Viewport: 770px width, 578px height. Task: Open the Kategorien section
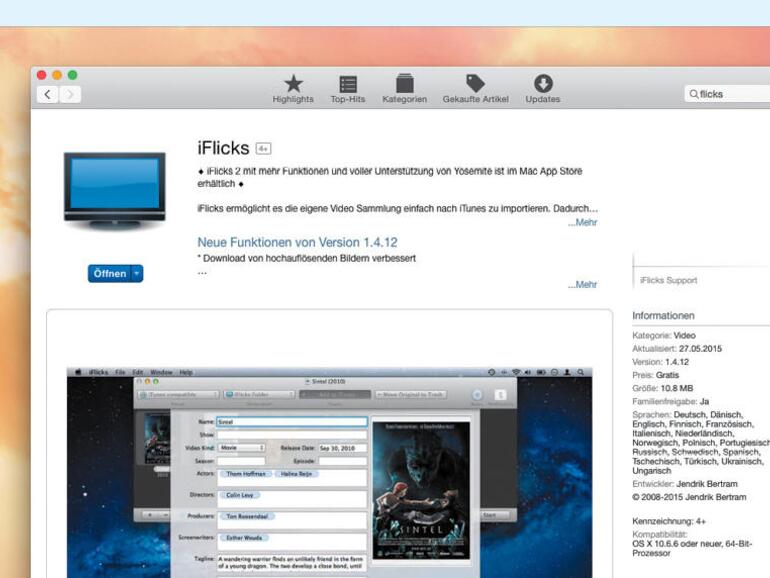405,89
